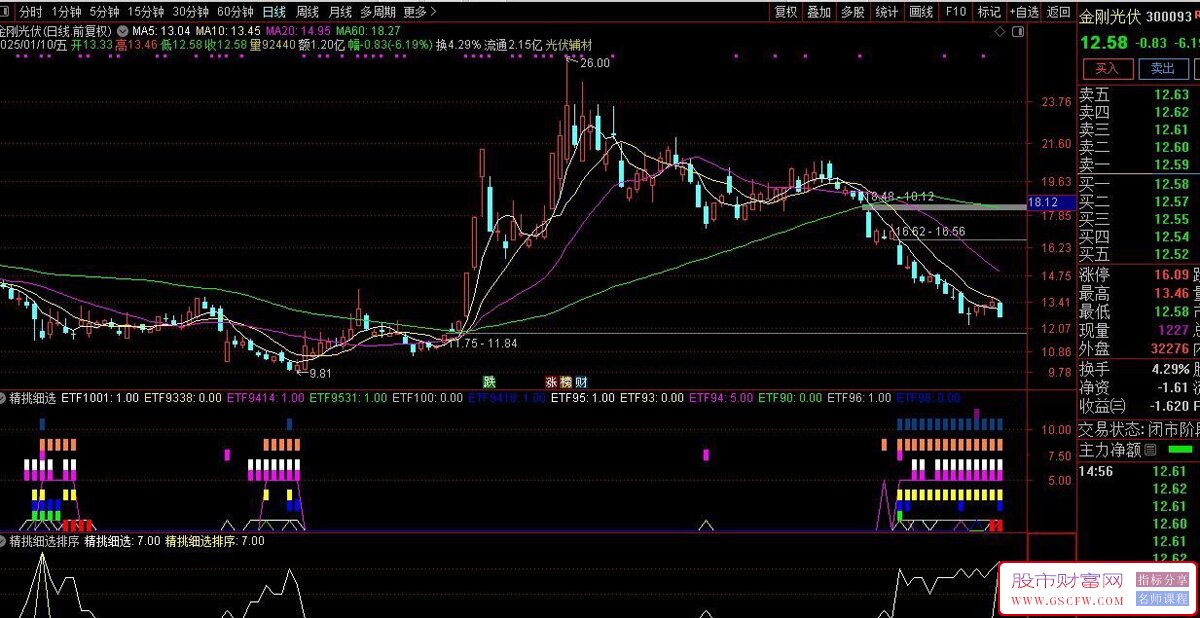The image size is (1200, 618).
Task: Switch to the 周线 weekly chart tab
Action: (x=308, y=12)
